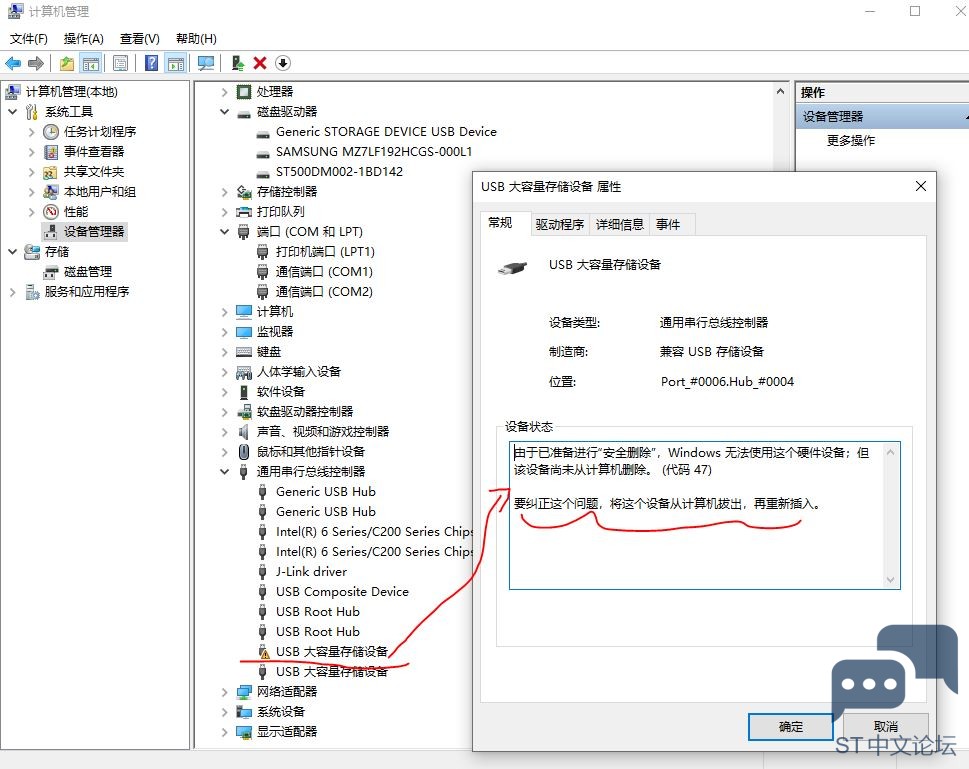This screenshot has width=969, height=769.
Task: Expand the 存储控制器 device category
Action: pos(224,192)
